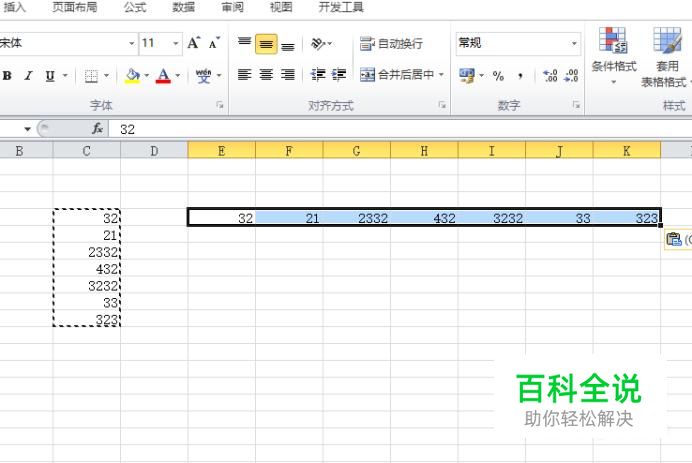This screenshot has width=692, height=463.
Task: Switch to 插入 tab
Action: click(x=14, y=7)
